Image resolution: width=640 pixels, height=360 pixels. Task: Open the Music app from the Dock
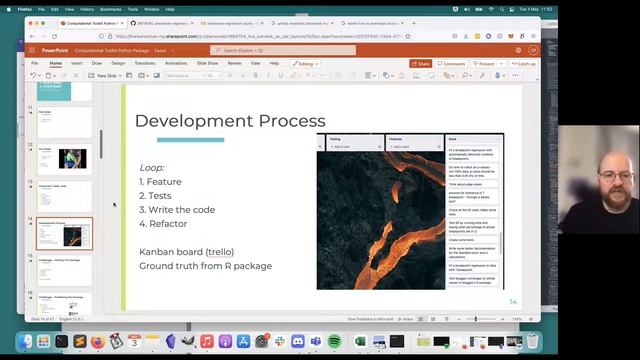click(207, 341)
